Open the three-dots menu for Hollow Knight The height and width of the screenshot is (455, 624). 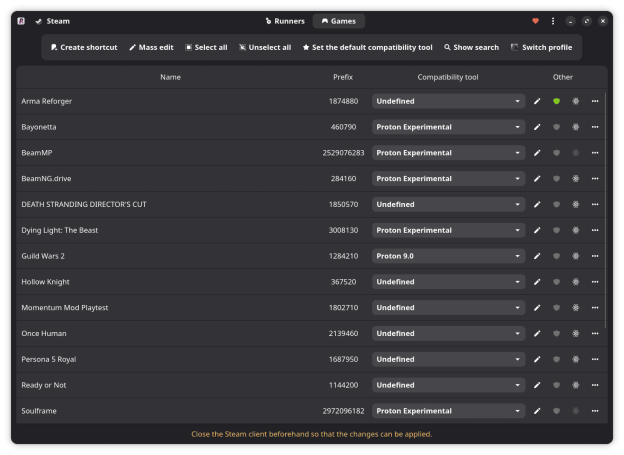coord(595,282)
